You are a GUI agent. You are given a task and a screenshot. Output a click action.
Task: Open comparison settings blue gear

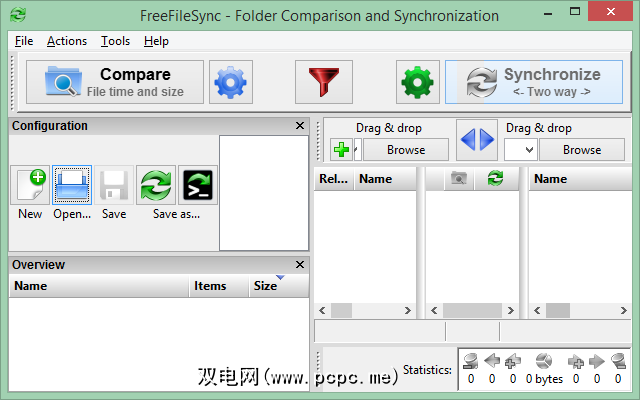tap(231, 82)
